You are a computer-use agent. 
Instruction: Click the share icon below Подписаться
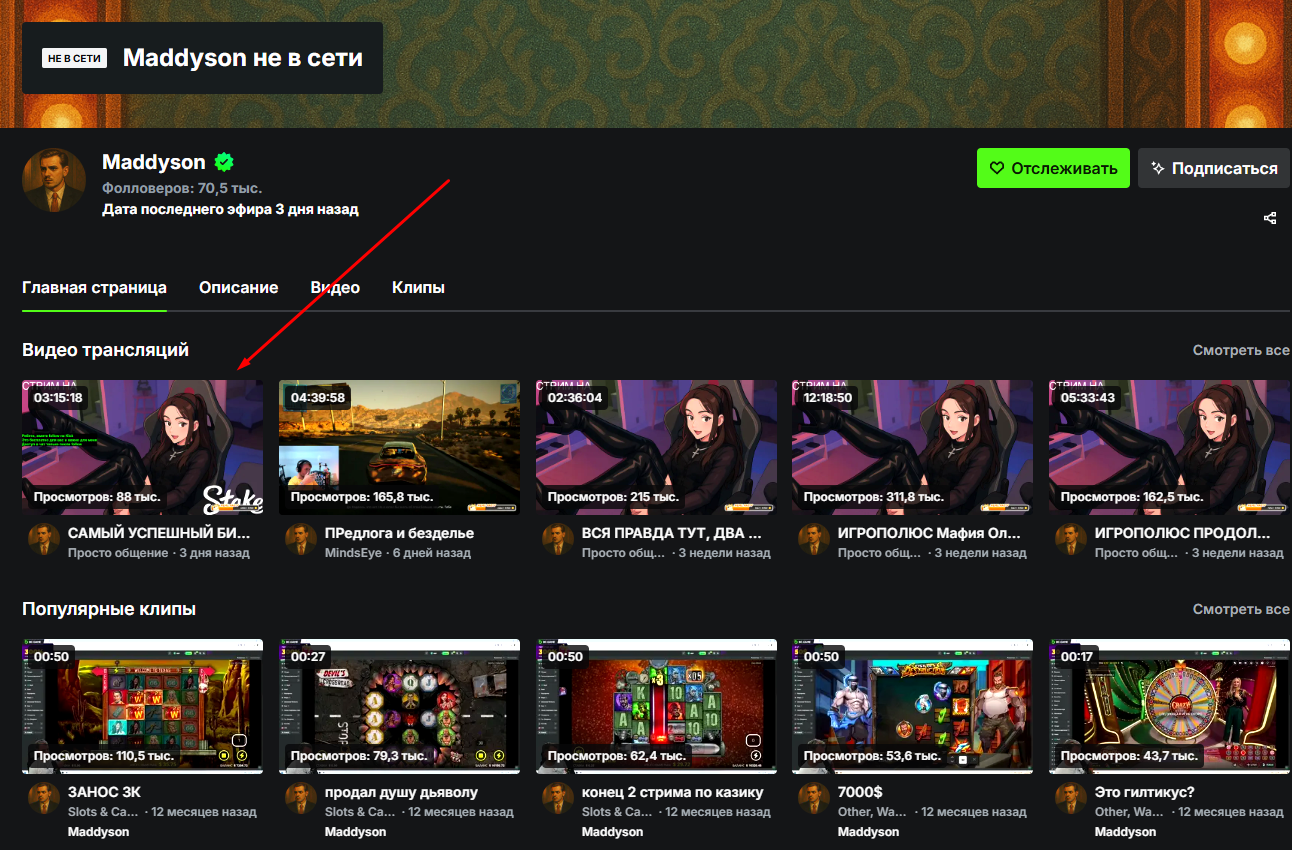[x=1270, y=218]
